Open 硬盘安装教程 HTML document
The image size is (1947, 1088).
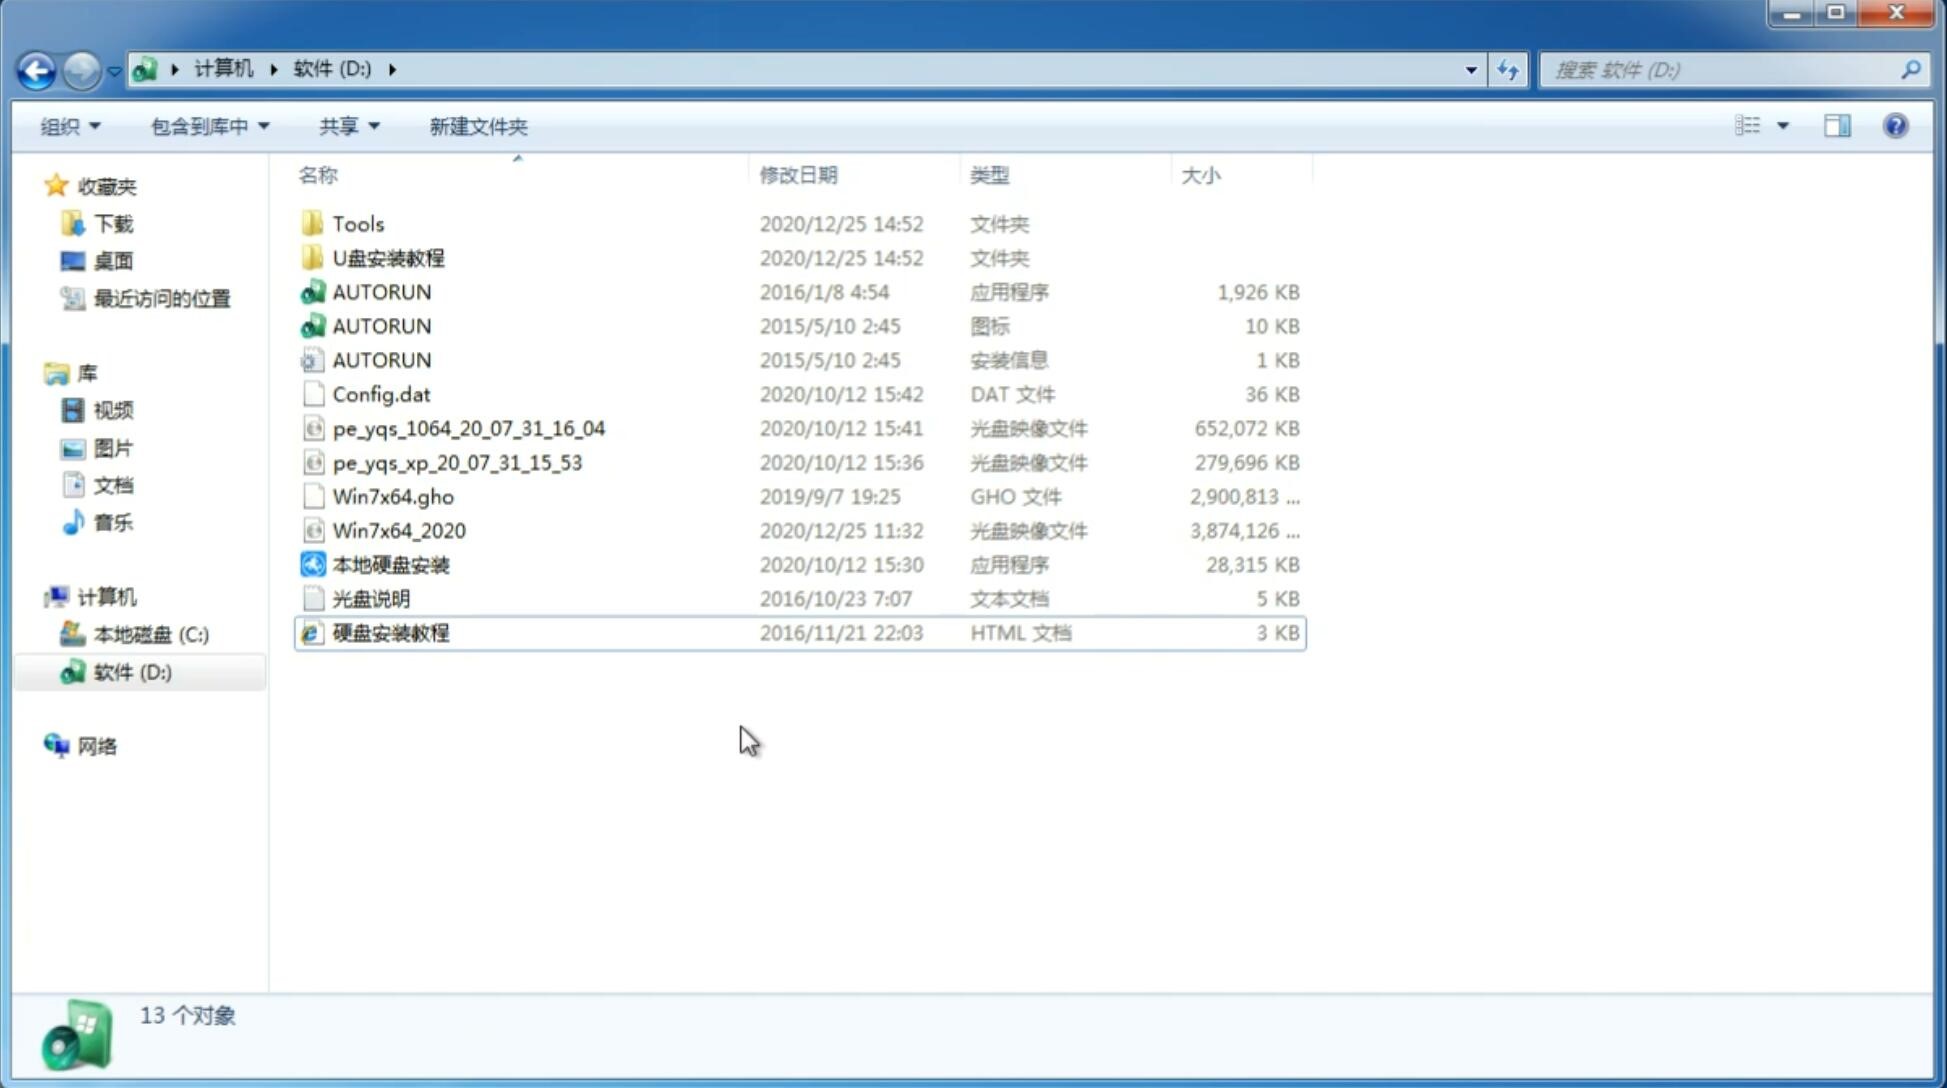[389, 632]
